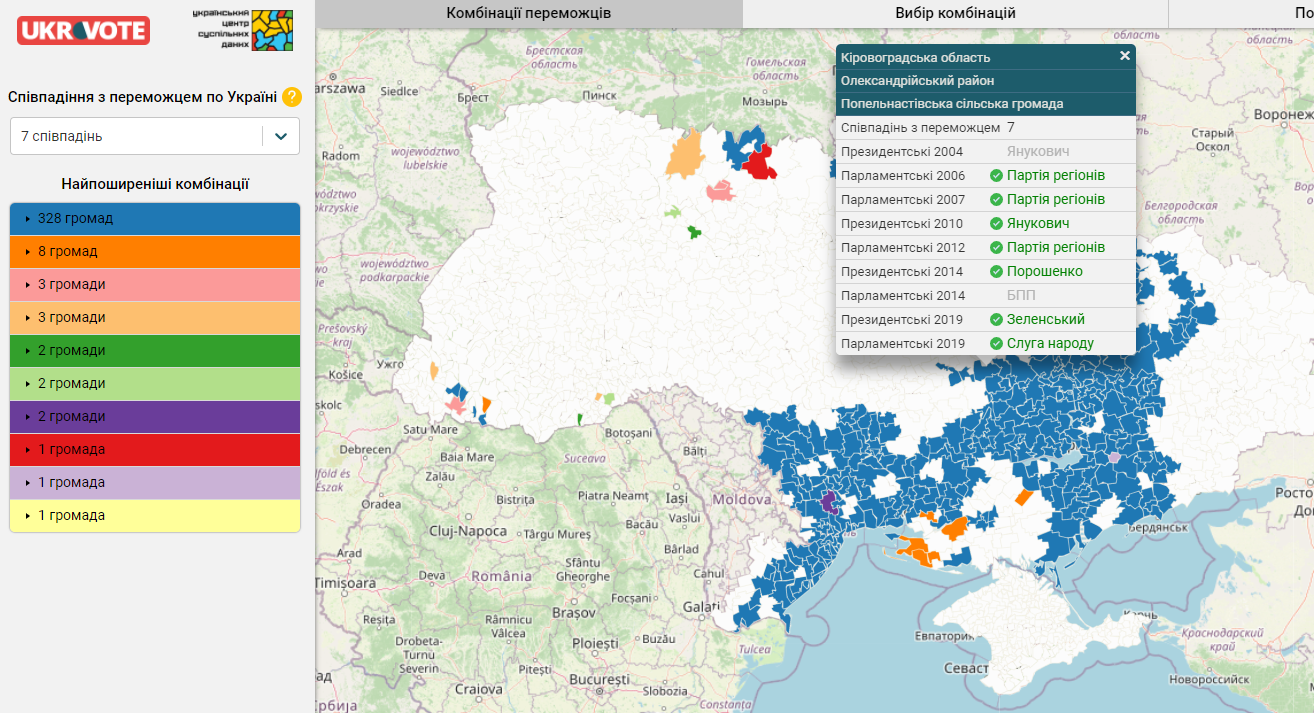Viewport: 1314px width, 713px height.
Task: Click the Янукович result for Президентські 2010
Action: [1038, 224]
